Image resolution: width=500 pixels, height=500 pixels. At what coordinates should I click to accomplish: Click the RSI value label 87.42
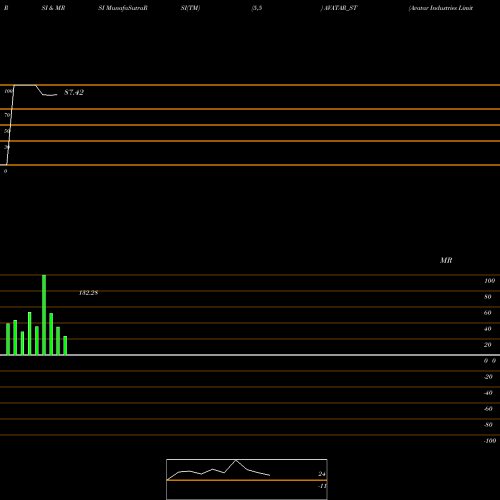[x=74, y=92]
